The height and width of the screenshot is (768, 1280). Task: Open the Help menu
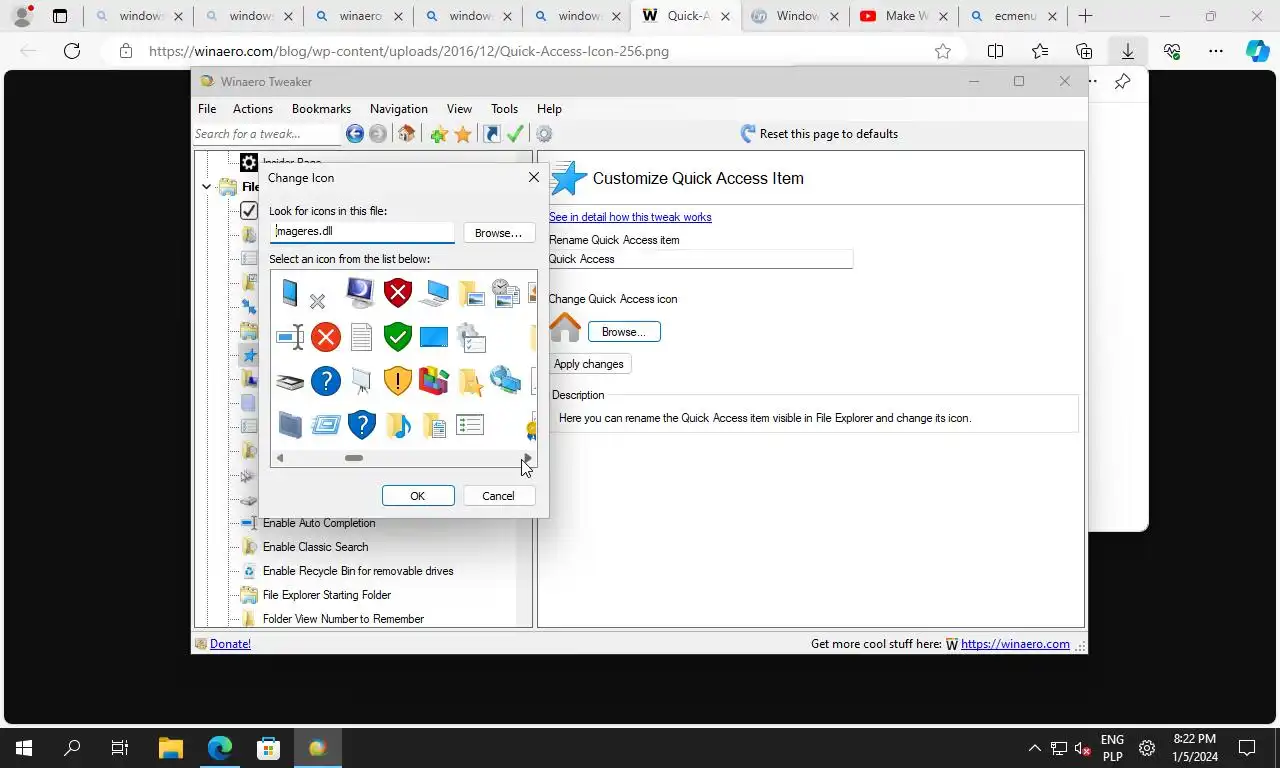click(x=549, y=109)
